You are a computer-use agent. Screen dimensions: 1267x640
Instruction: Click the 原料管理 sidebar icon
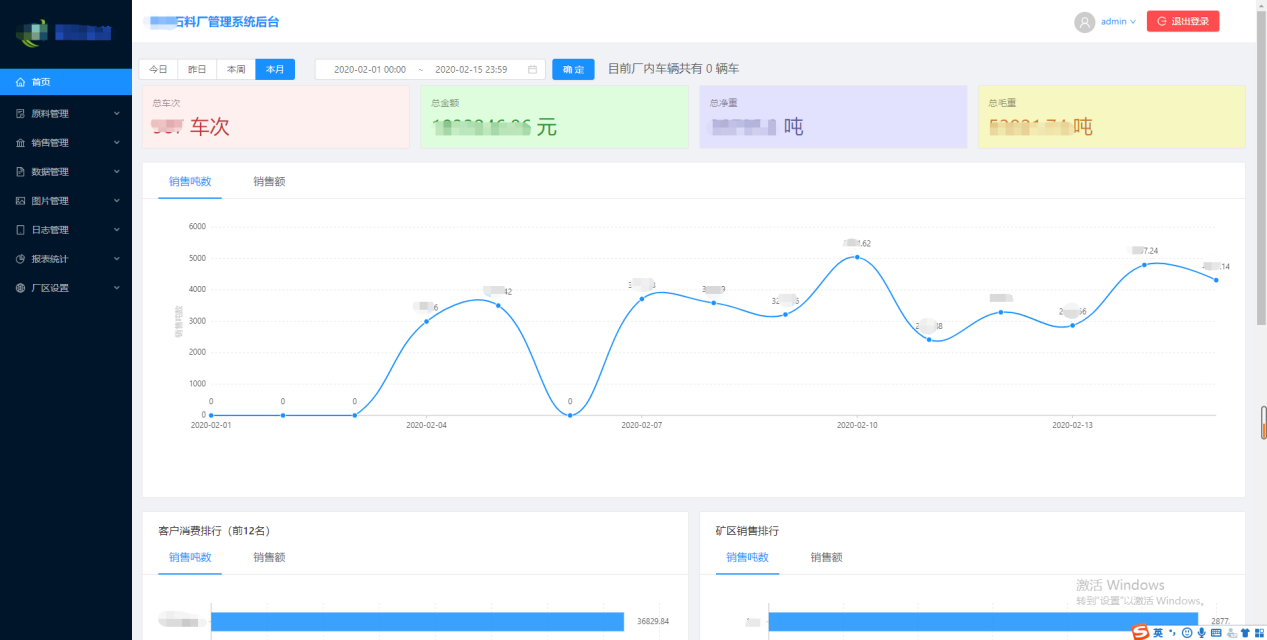coord(21,114)
